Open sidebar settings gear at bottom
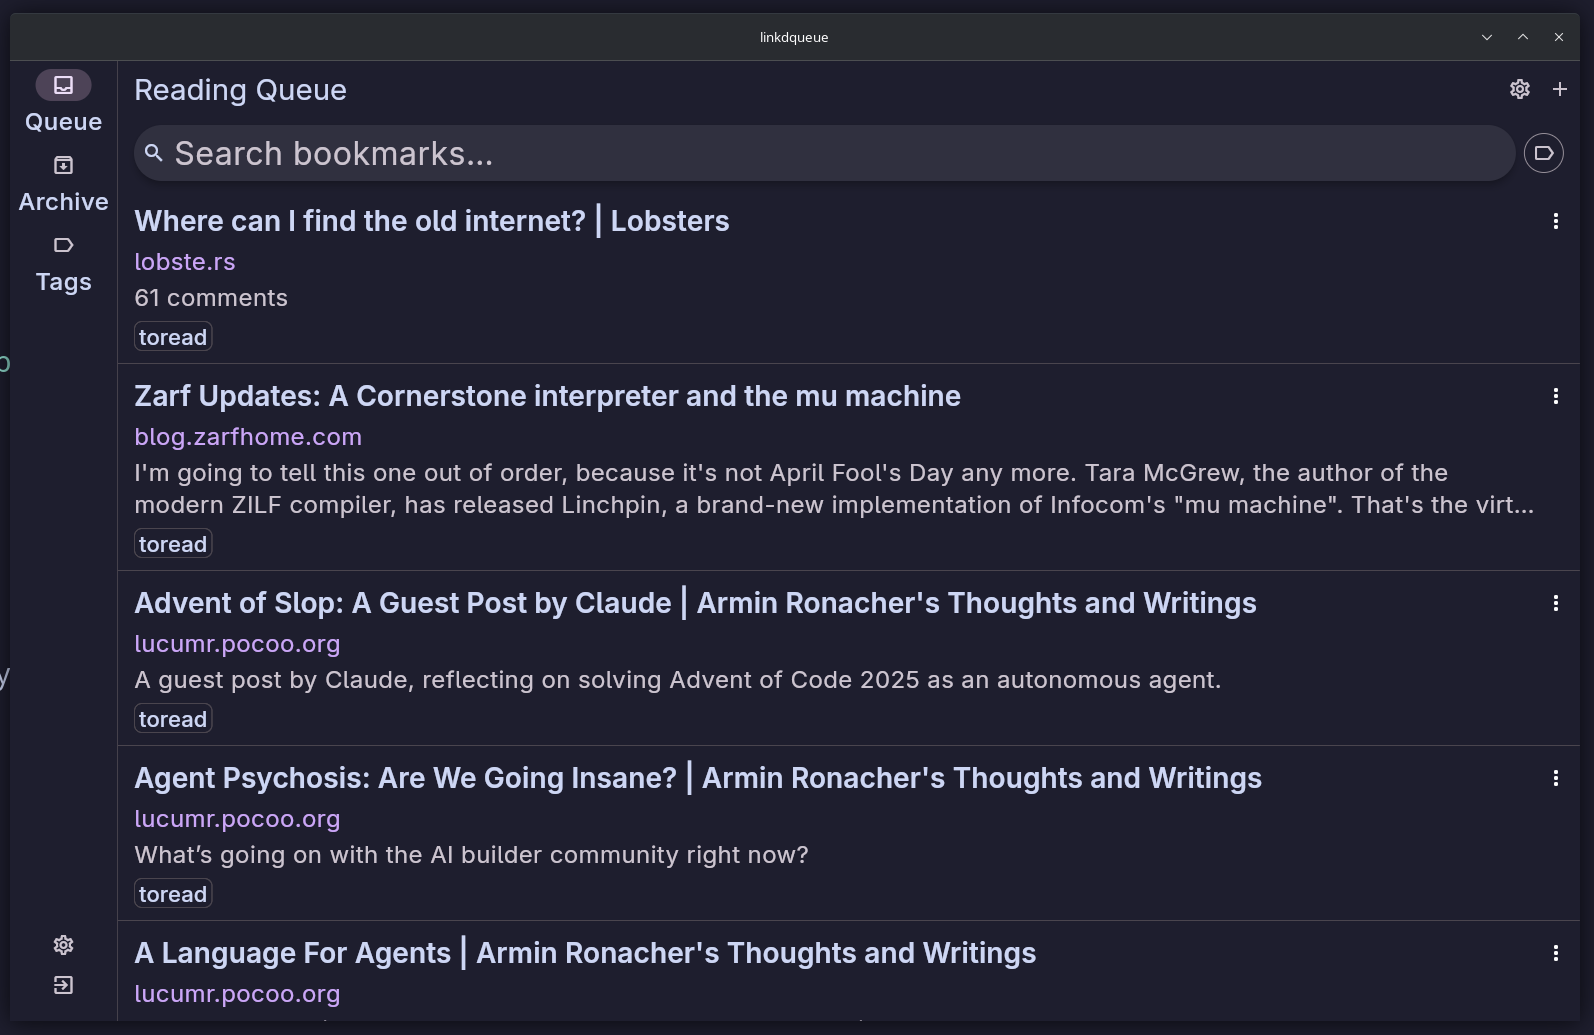The height and width of the screenshot is (1035, 1594). pyautogui.click(x=63, y=945)
